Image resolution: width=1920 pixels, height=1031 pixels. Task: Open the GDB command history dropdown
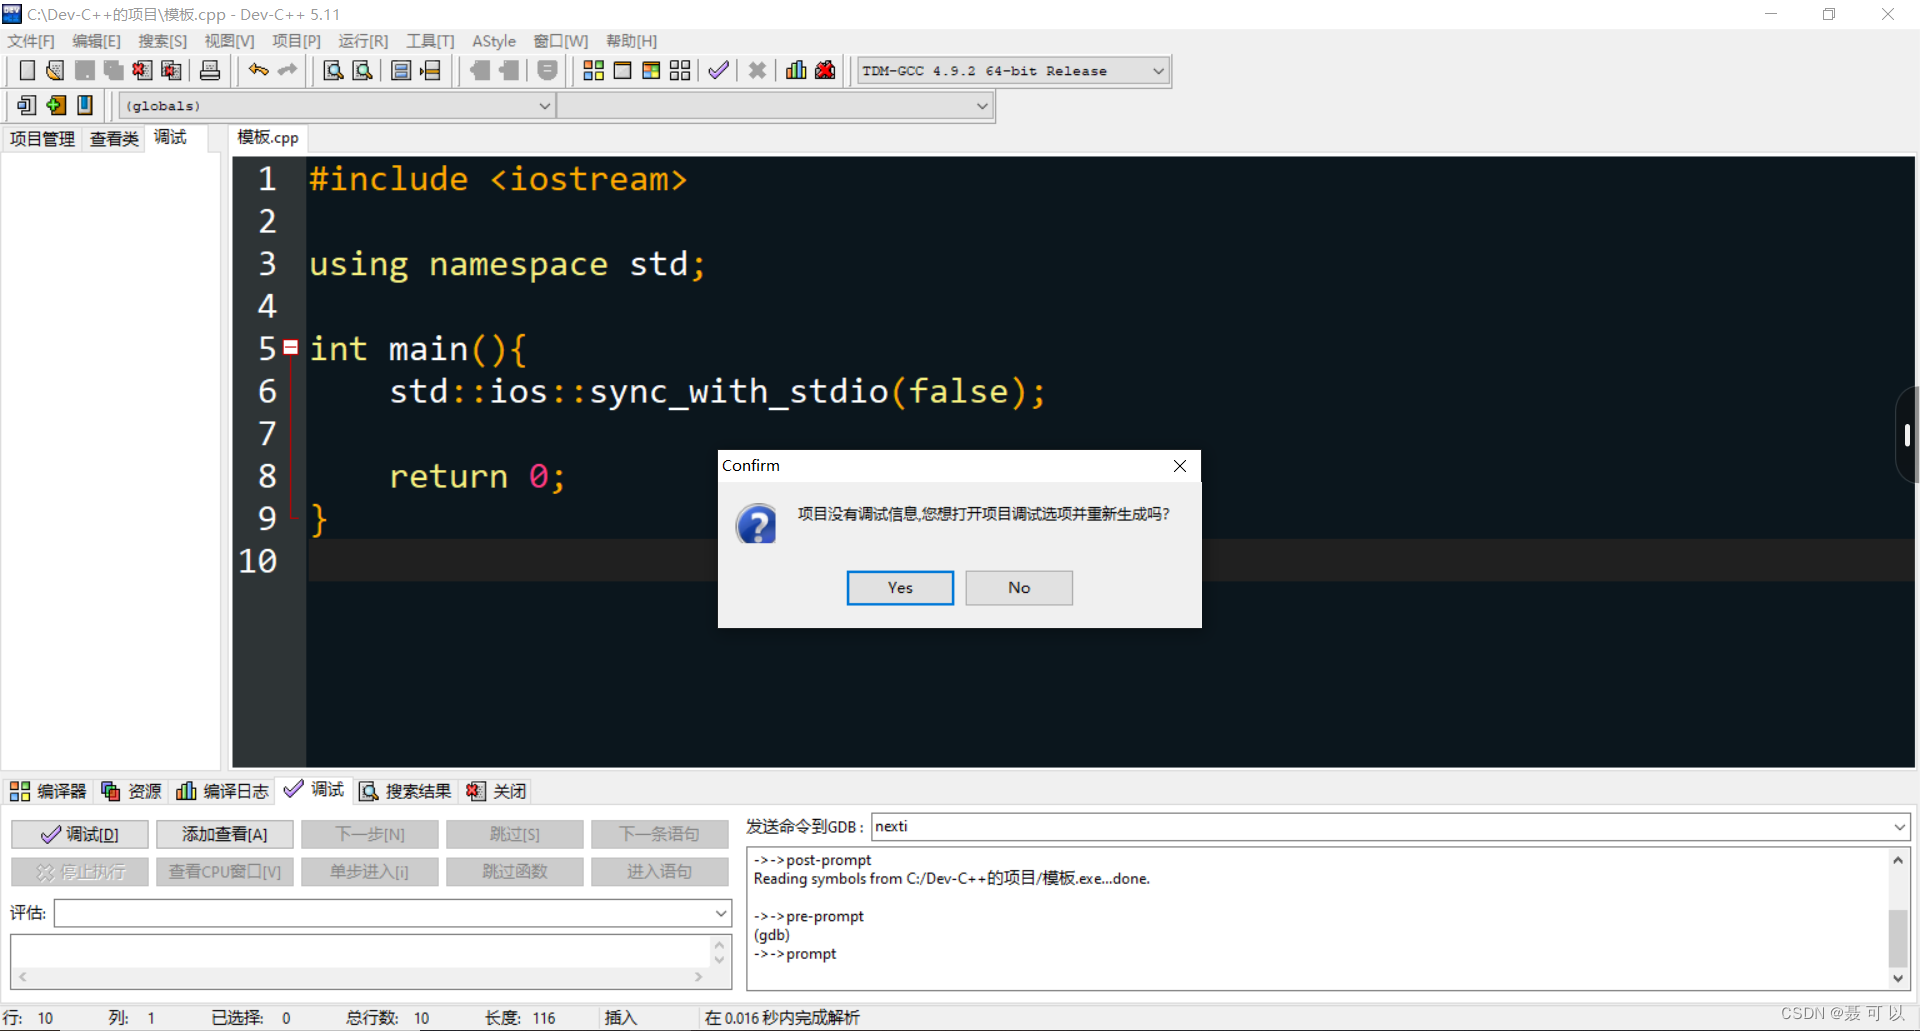[1897, 827]
